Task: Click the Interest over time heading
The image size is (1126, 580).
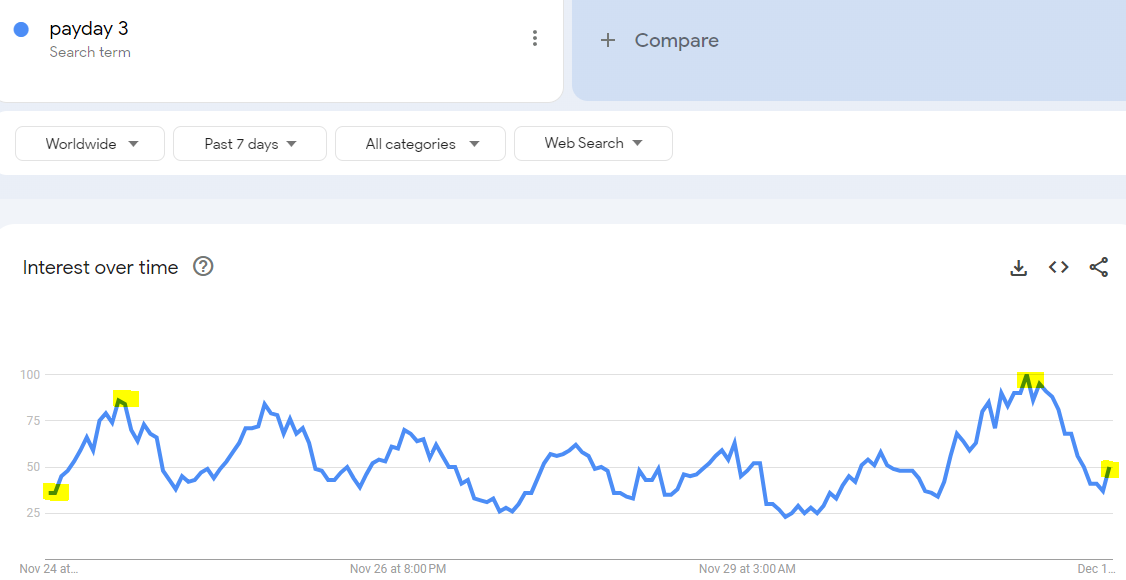Action: coord(101,268)
